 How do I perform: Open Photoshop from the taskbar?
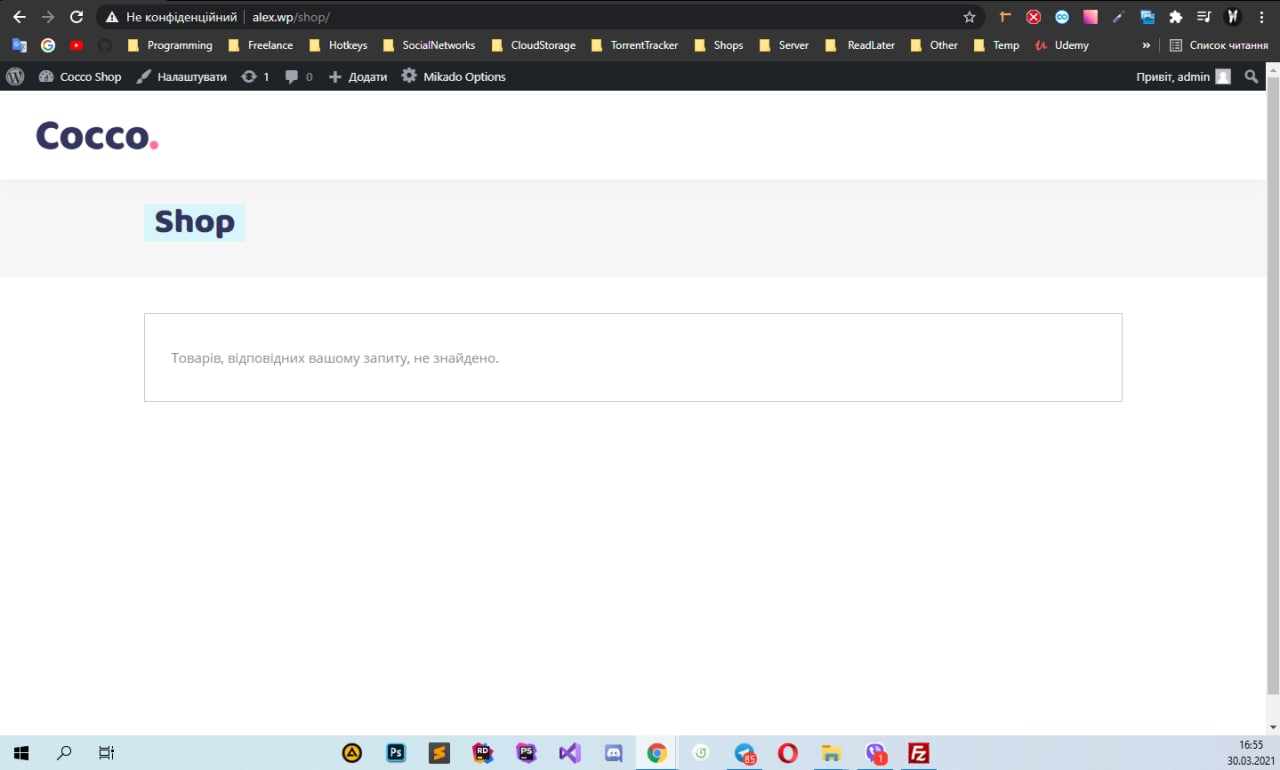396,753
